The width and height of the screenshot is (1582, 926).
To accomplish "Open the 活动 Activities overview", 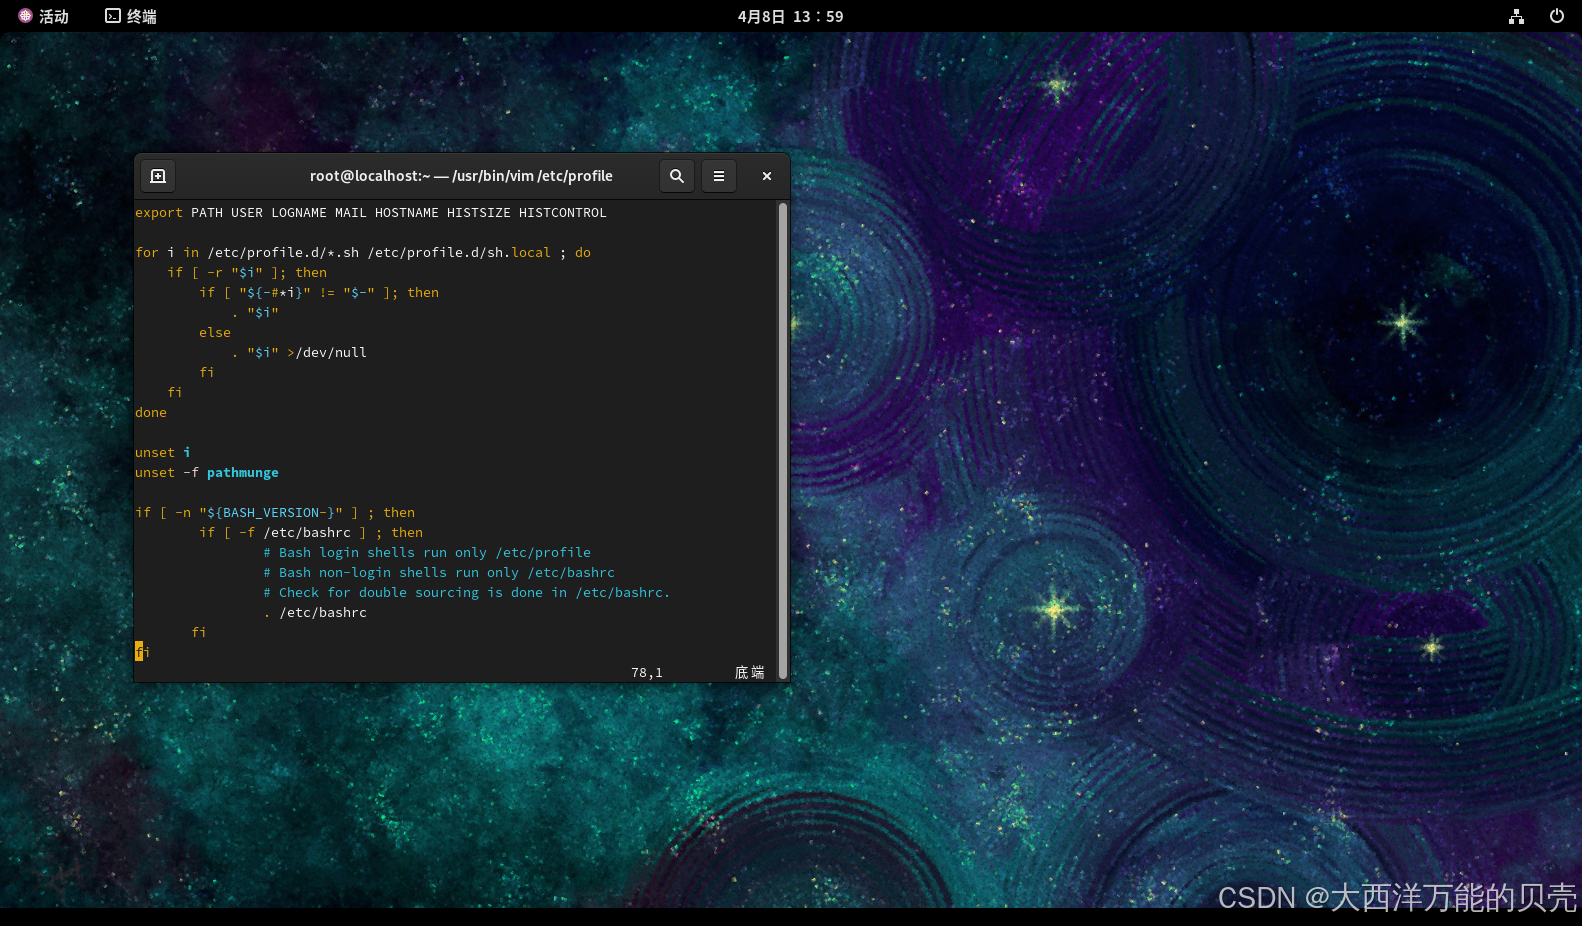I will (43, 16).
